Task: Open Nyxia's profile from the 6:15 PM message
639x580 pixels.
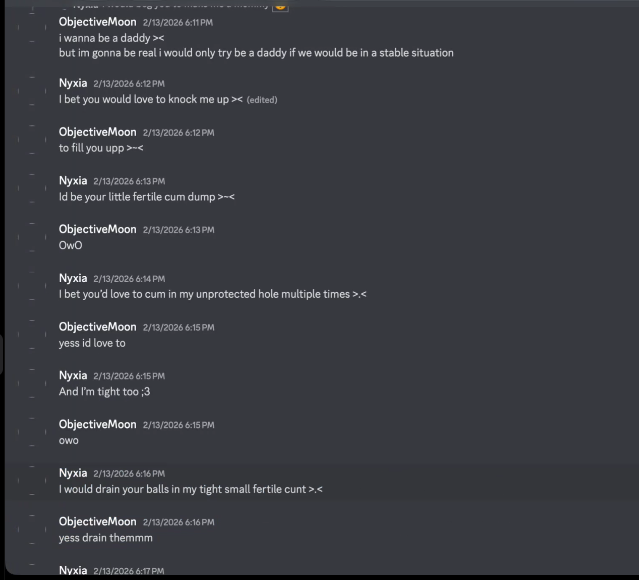Action: tap(73, 375)
